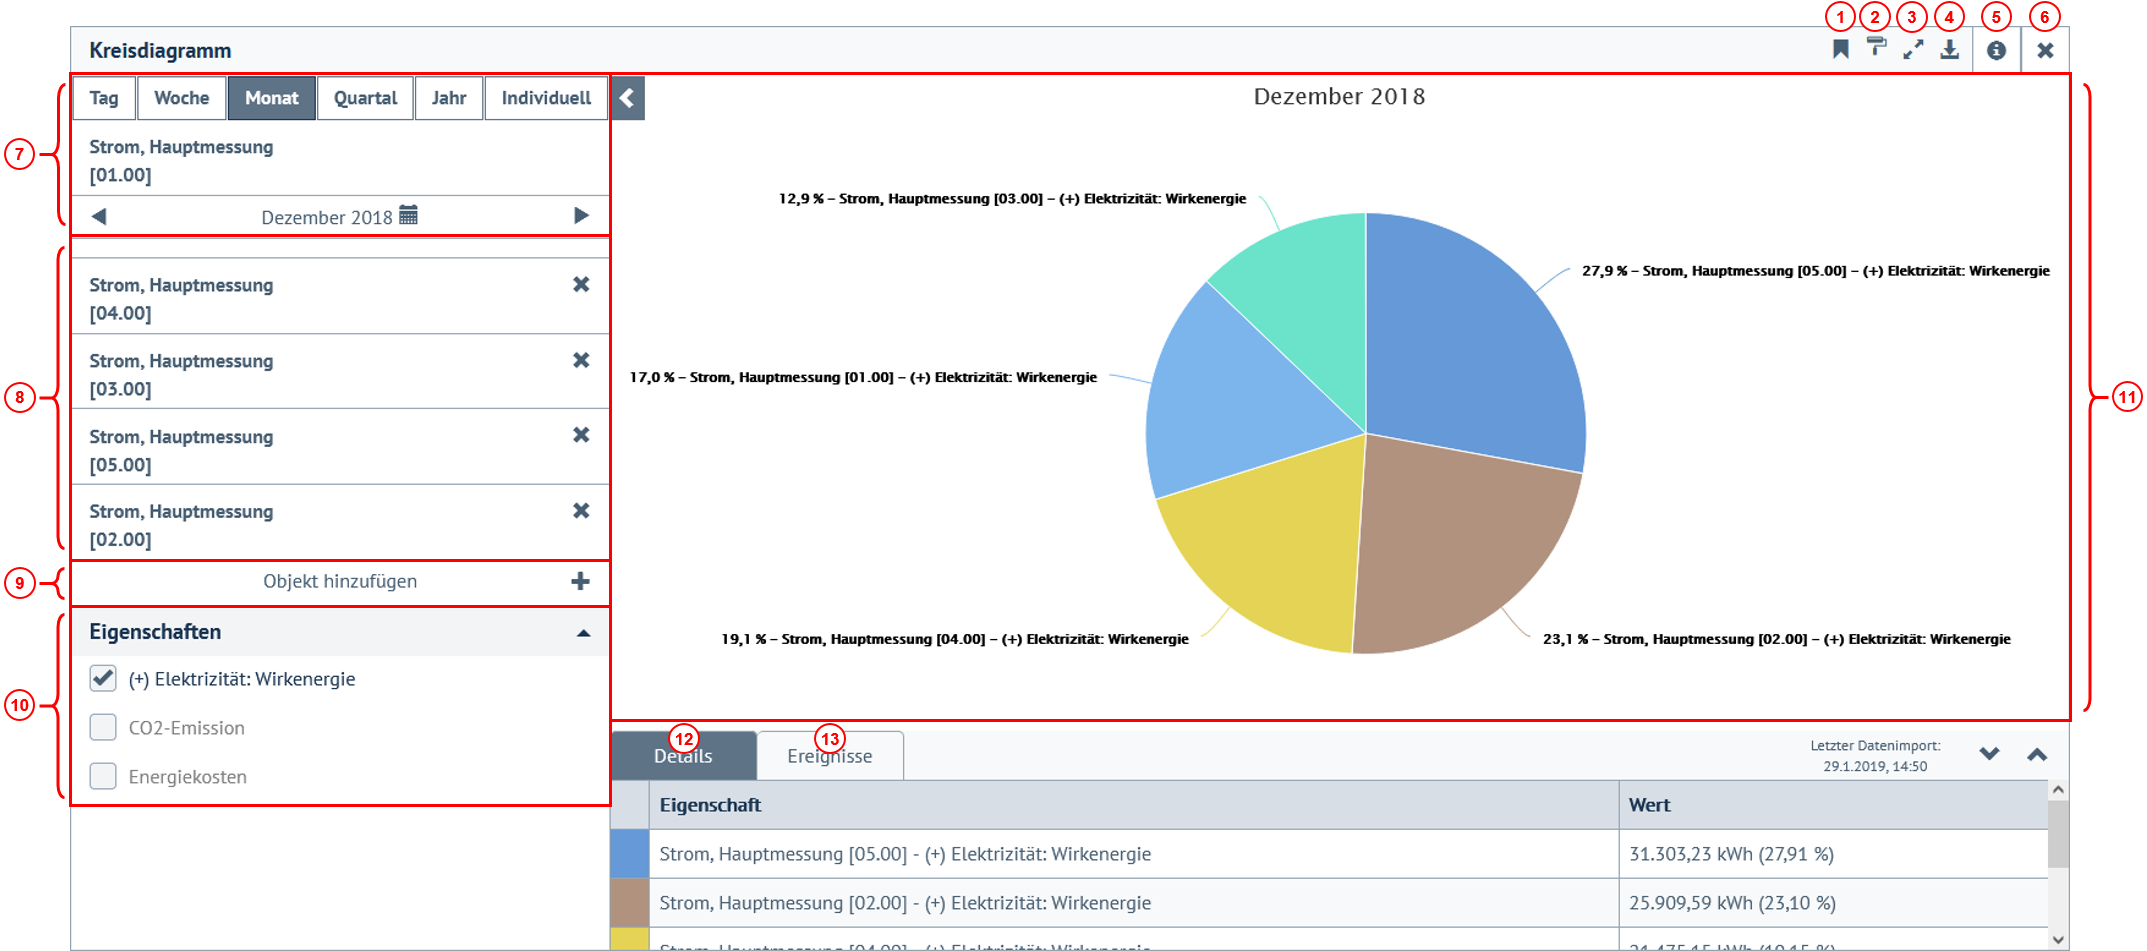Screen dimensions: 2147x951
Task: Expand details table with up chevron
Action: point(2036,755)
